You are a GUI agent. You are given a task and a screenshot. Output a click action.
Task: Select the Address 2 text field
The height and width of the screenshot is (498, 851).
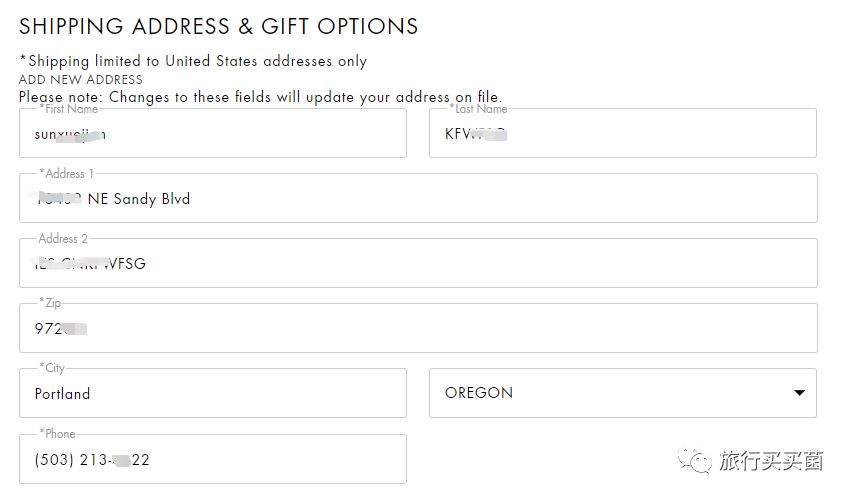(417, 264)
